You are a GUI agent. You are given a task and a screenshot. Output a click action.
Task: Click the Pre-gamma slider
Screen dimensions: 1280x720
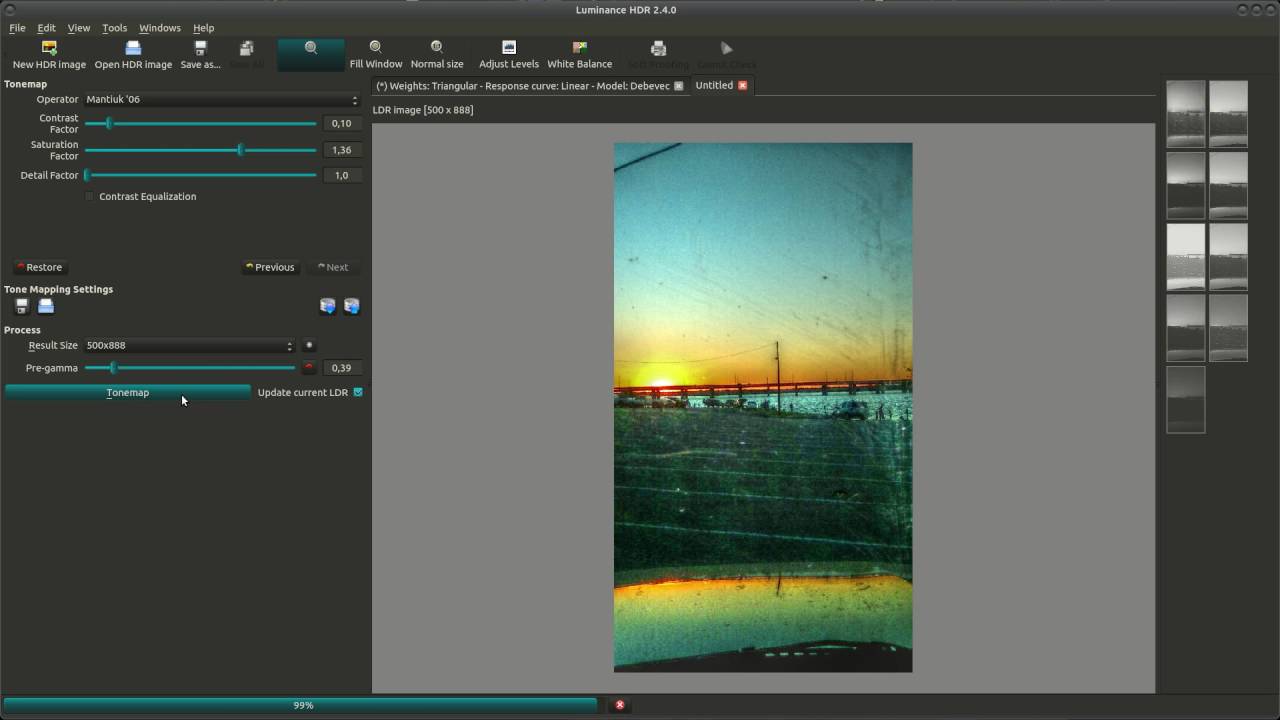[x=190, y=368]
